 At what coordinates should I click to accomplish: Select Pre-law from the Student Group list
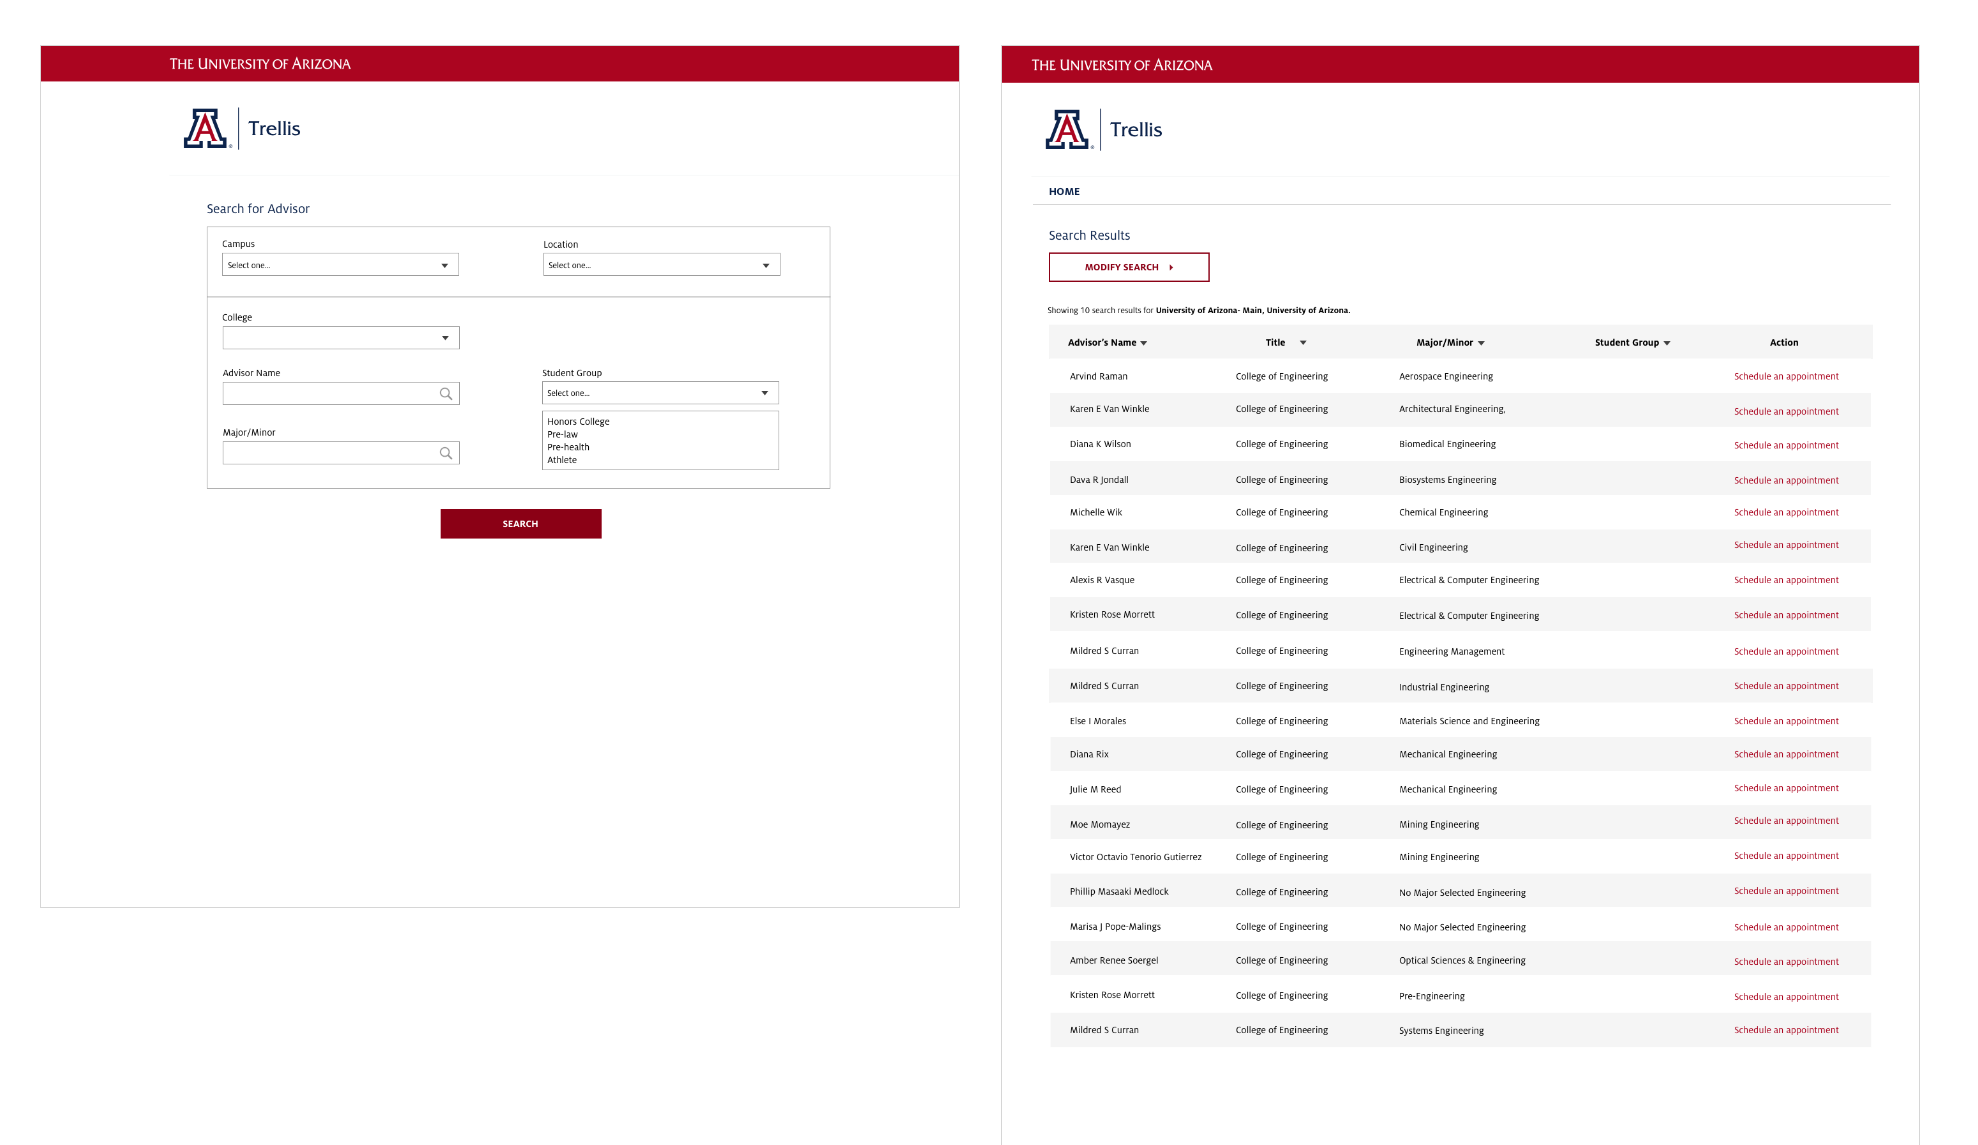point(562,434)
